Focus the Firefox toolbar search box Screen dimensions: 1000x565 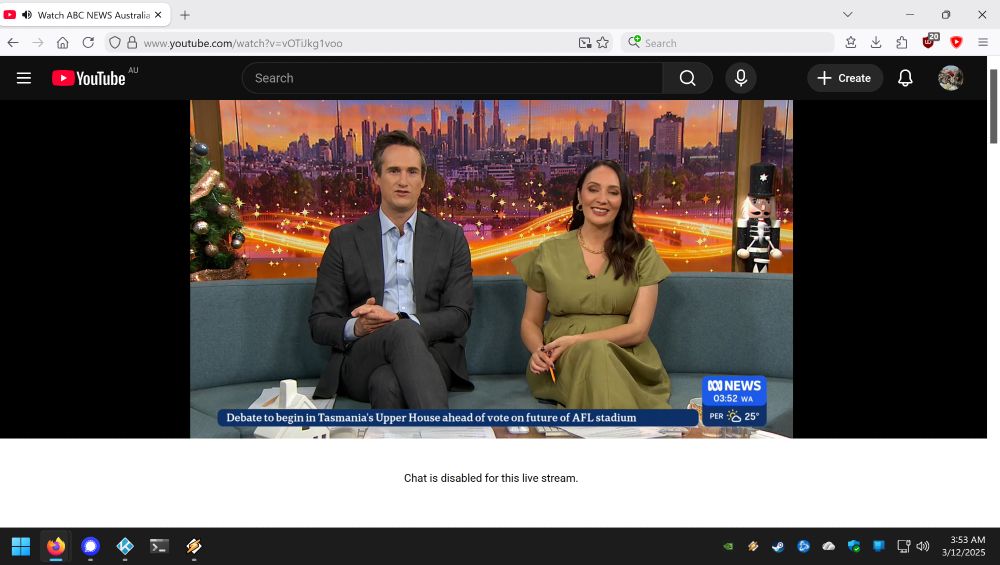[727, 43]
